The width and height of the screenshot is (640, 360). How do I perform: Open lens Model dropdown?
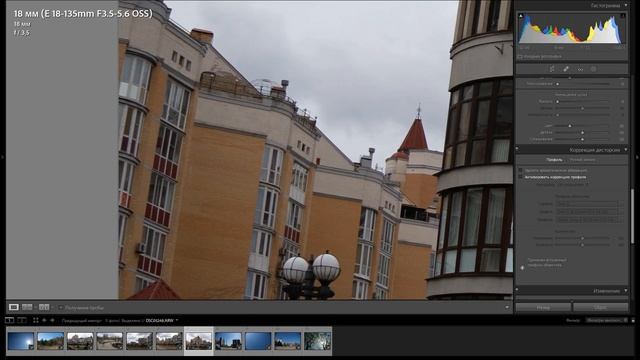[589, 211]
